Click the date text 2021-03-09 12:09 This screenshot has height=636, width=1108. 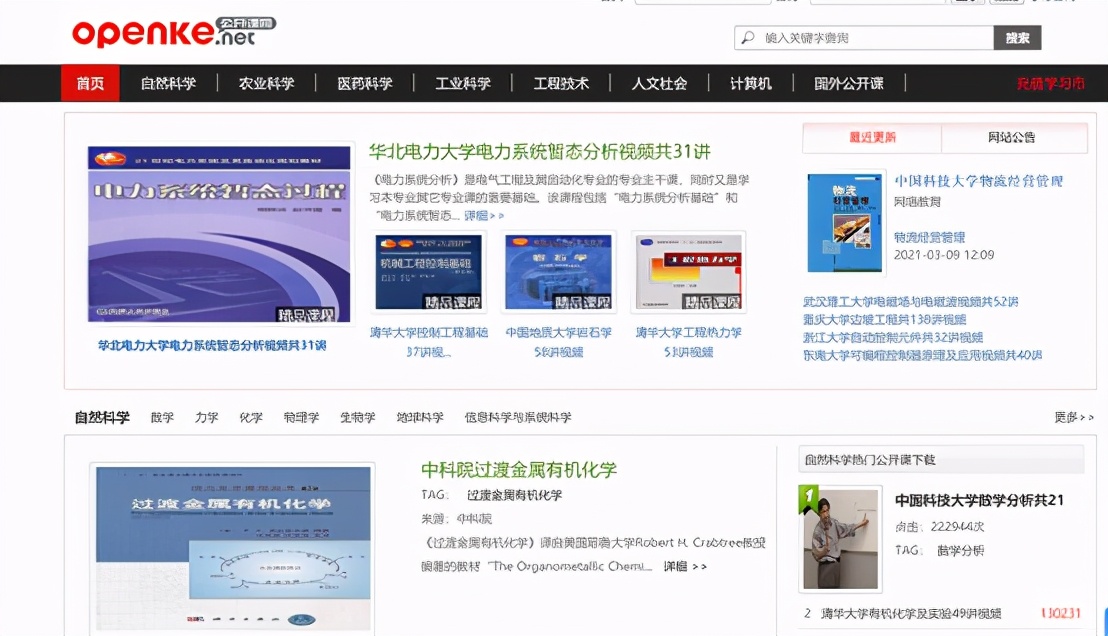[944, 255]
